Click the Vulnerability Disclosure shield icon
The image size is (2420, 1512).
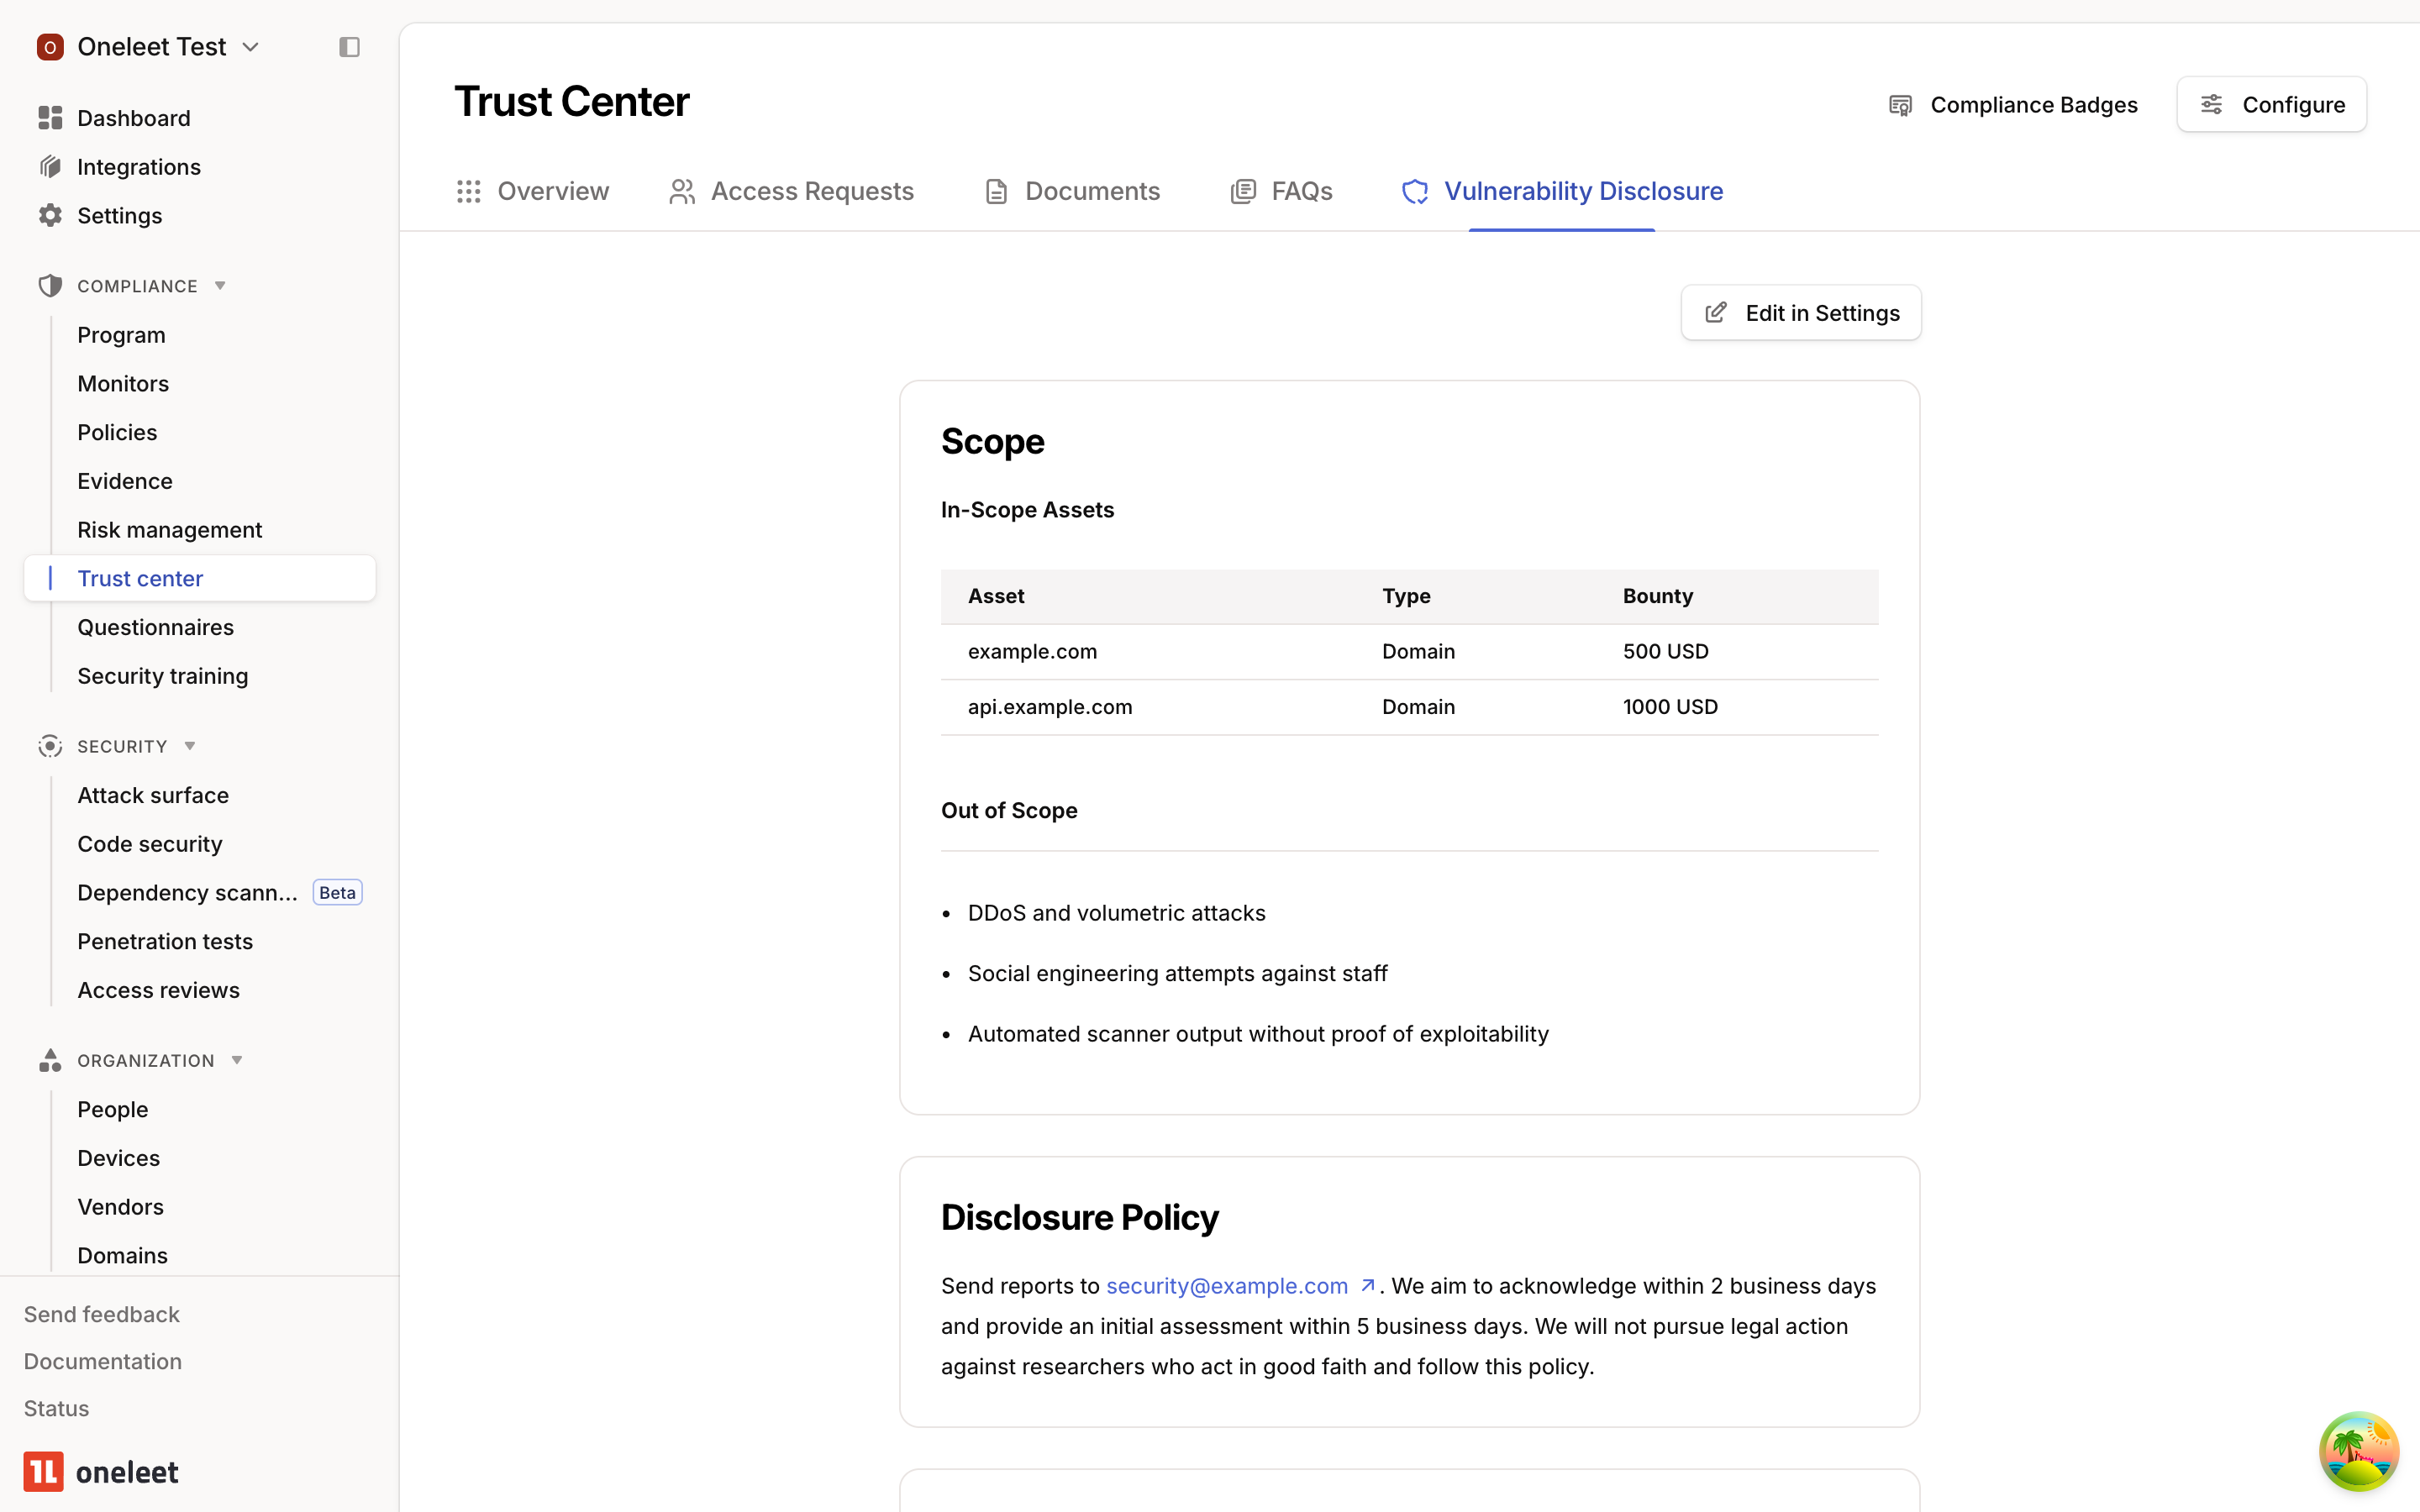(x=1415, y=191)
